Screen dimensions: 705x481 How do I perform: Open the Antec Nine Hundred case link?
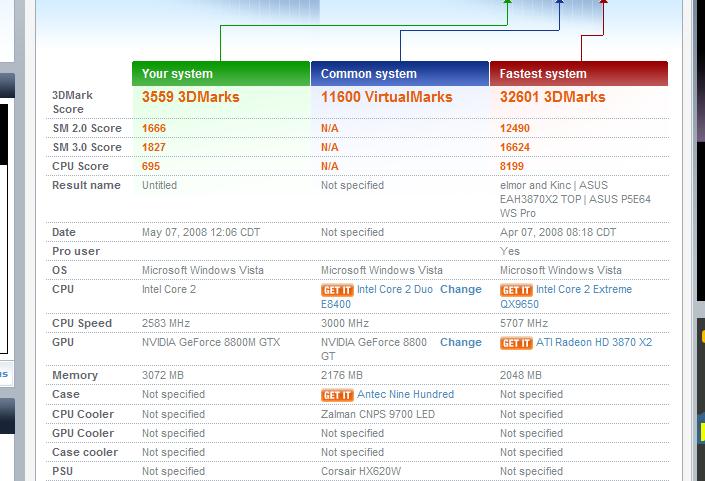point(406,394)
